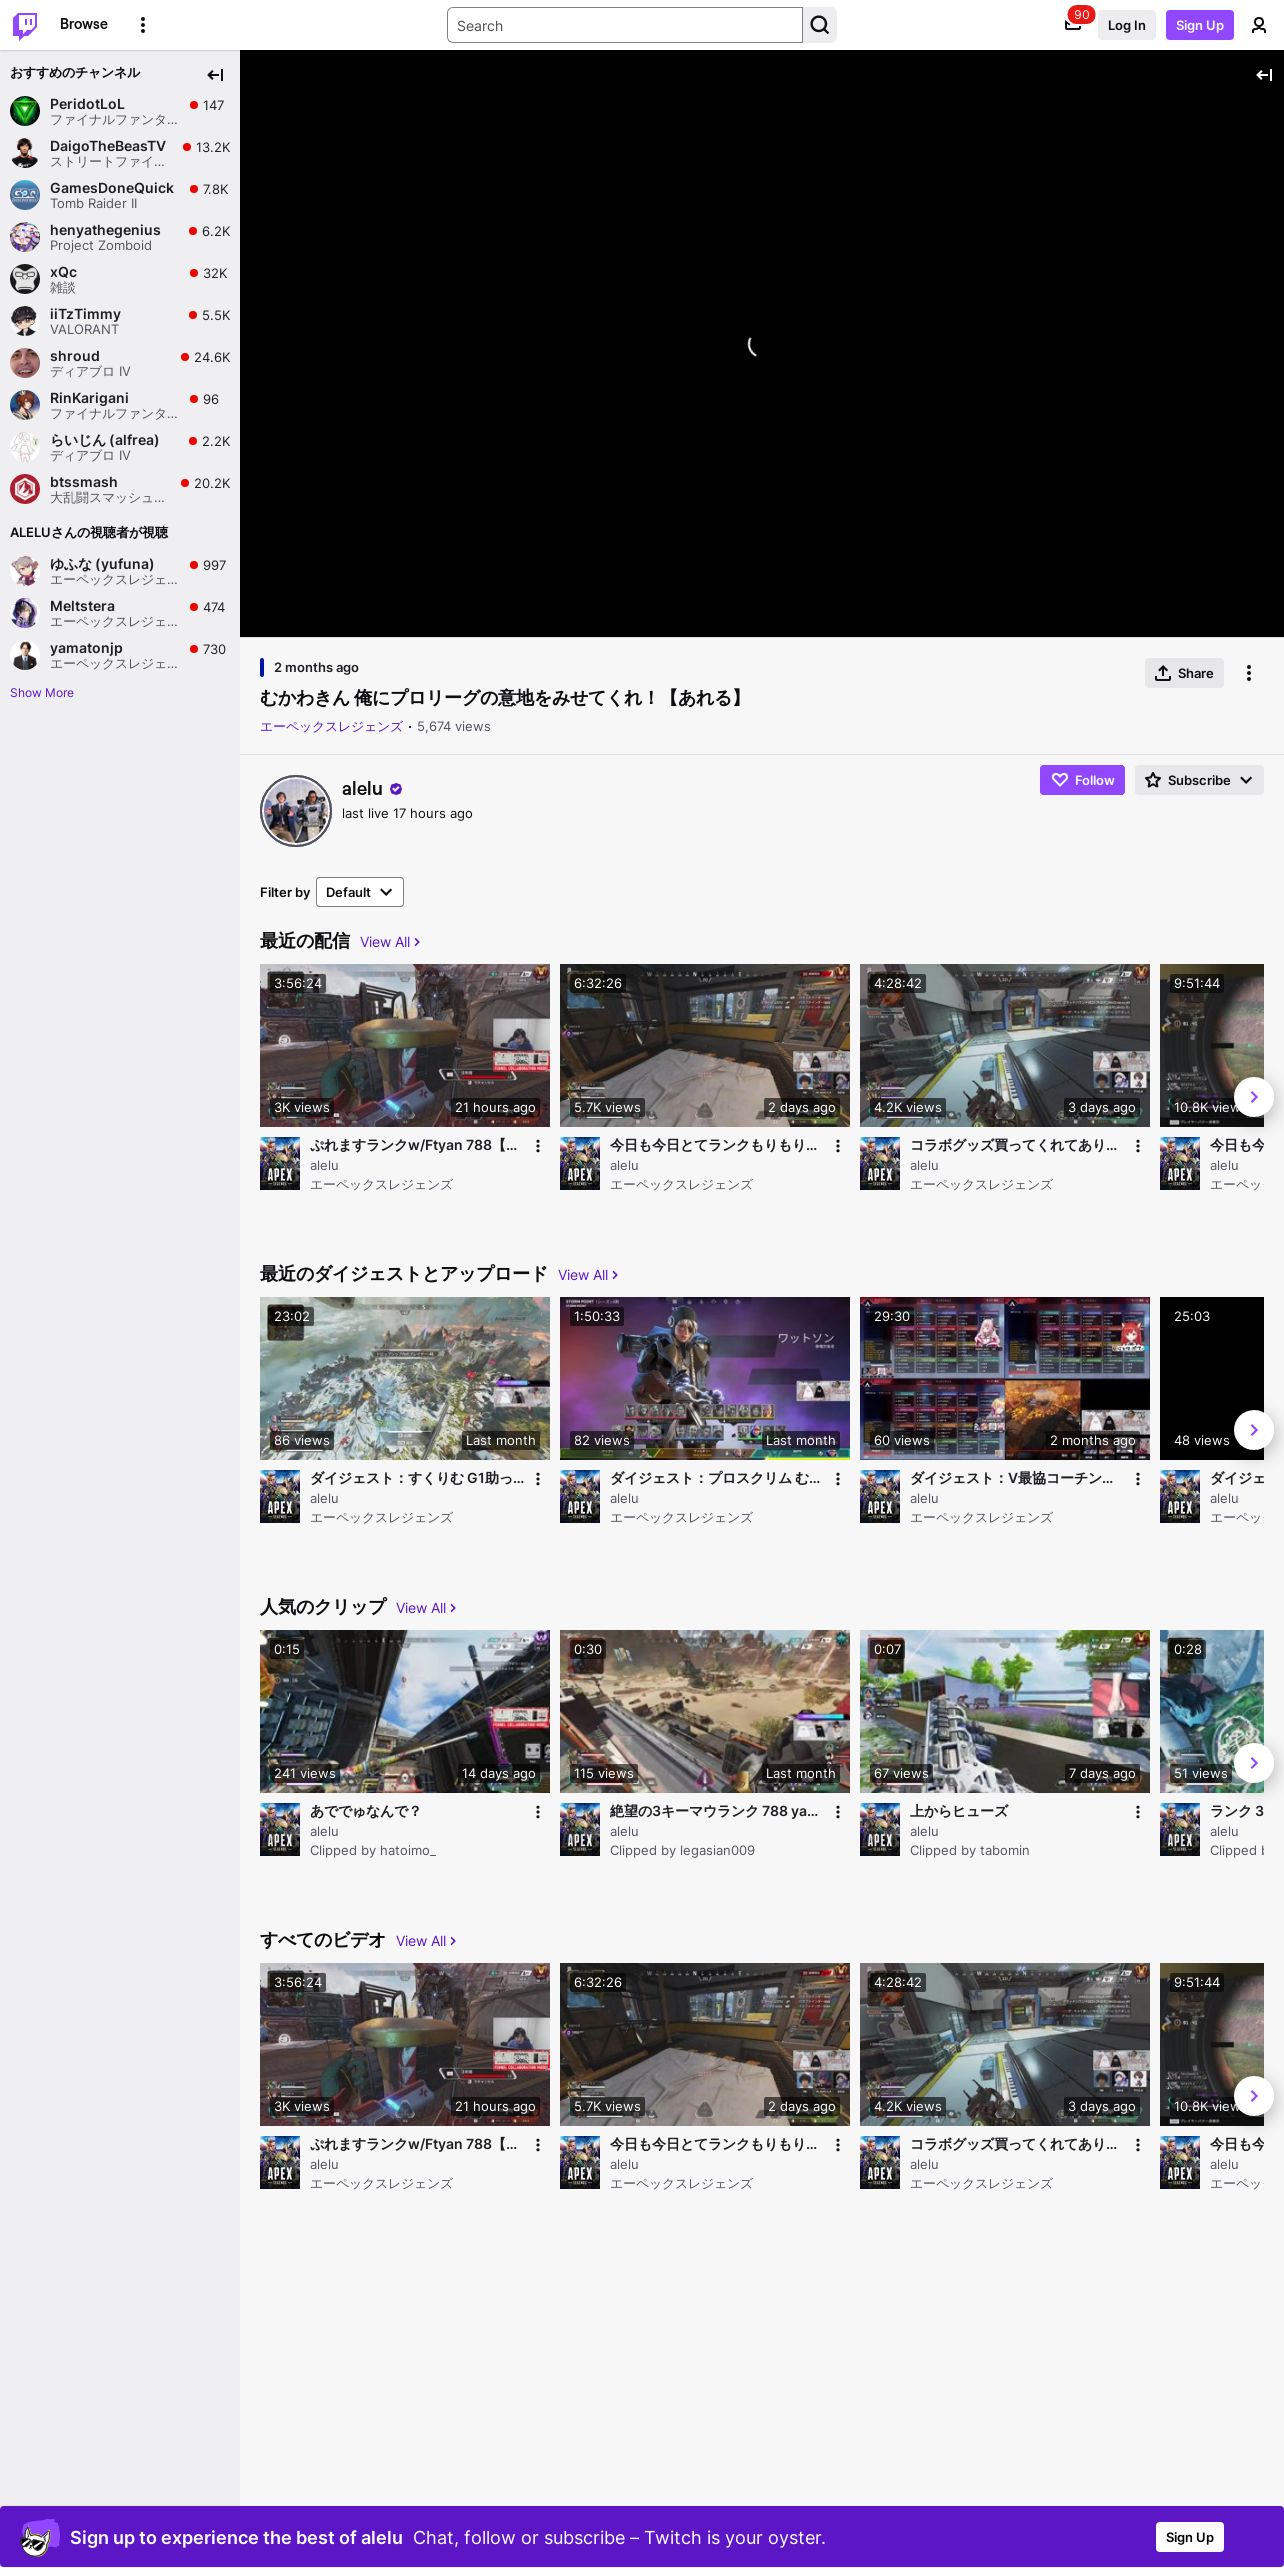The image size is (1284, 2568).
Task: Collapse the recommended channels sidebar arrow
Action: pyautogui.click(x=215, y=74)
